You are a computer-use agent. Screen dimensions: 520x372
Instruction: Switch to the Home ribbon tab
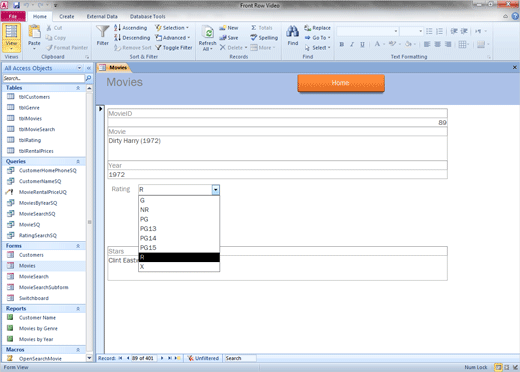click(40, 16)
